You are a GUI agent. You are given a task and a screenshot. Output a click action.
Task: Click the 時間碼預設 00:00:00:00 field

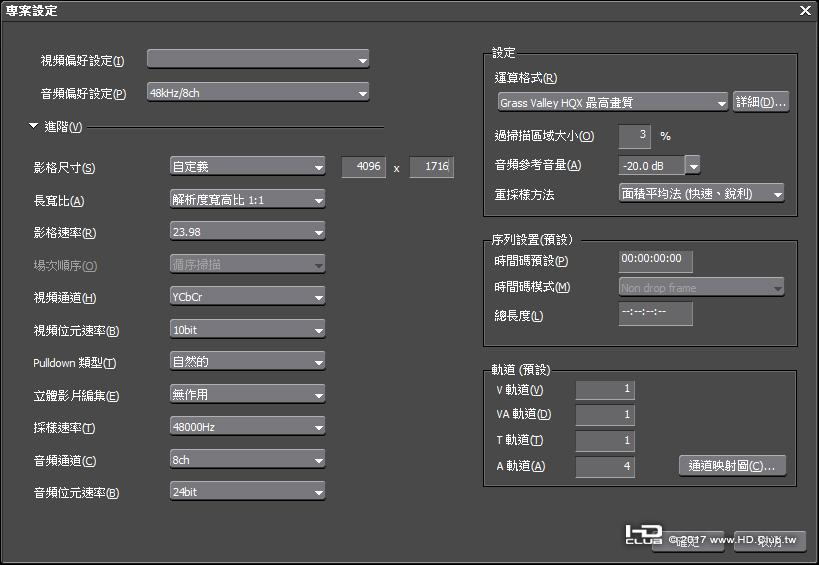[656, 261]
